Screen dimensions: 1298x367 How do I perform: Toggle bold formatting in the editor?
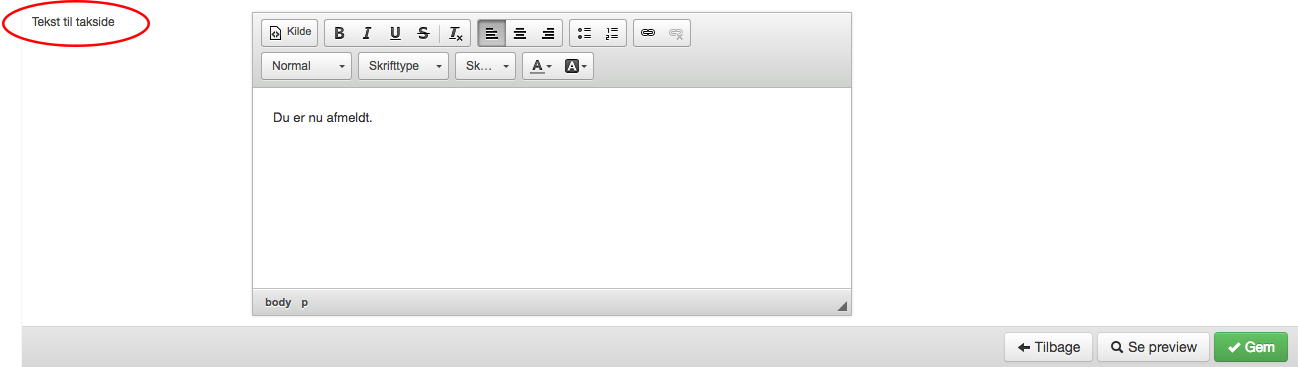pos(339,33)
